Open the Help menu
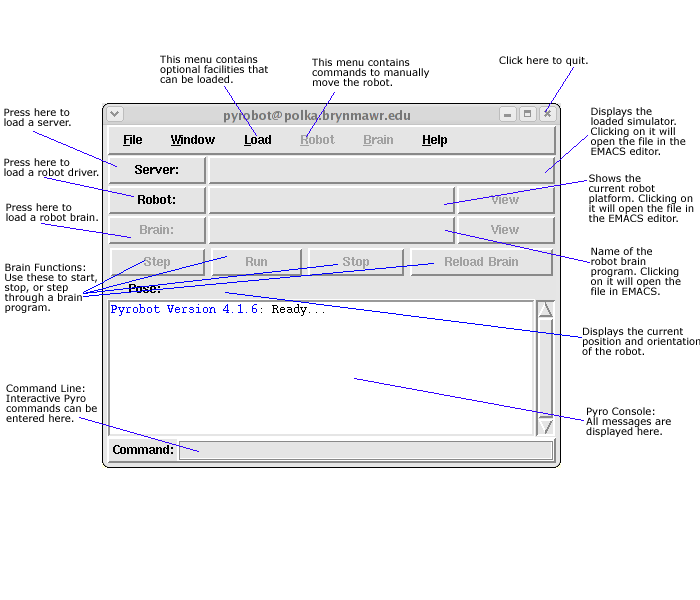 434,140
